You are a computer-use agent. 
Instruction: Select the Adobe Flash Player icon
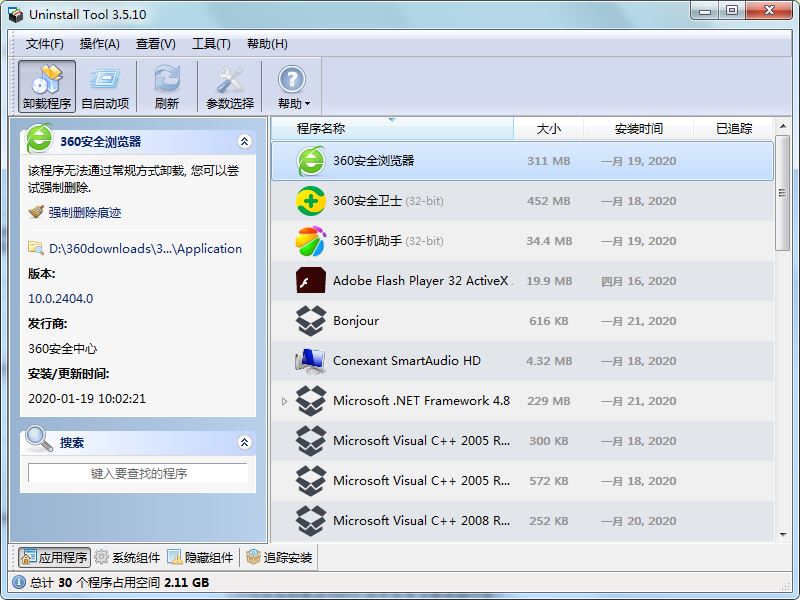click(x=311, y=281)
